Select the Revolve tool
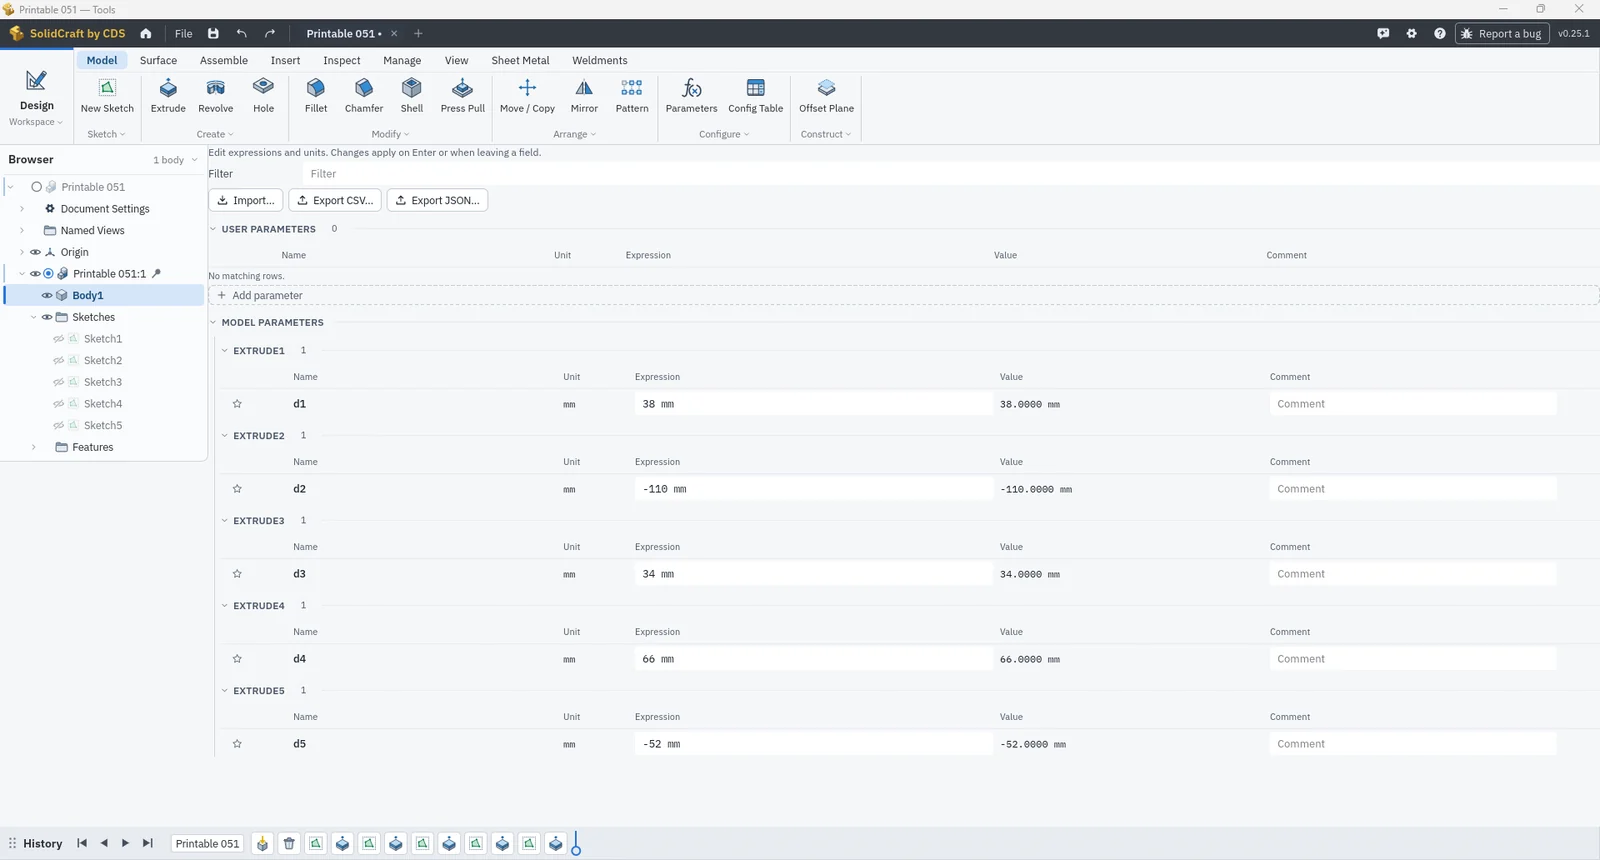The image size is (1600, 860). click(215, 96)
